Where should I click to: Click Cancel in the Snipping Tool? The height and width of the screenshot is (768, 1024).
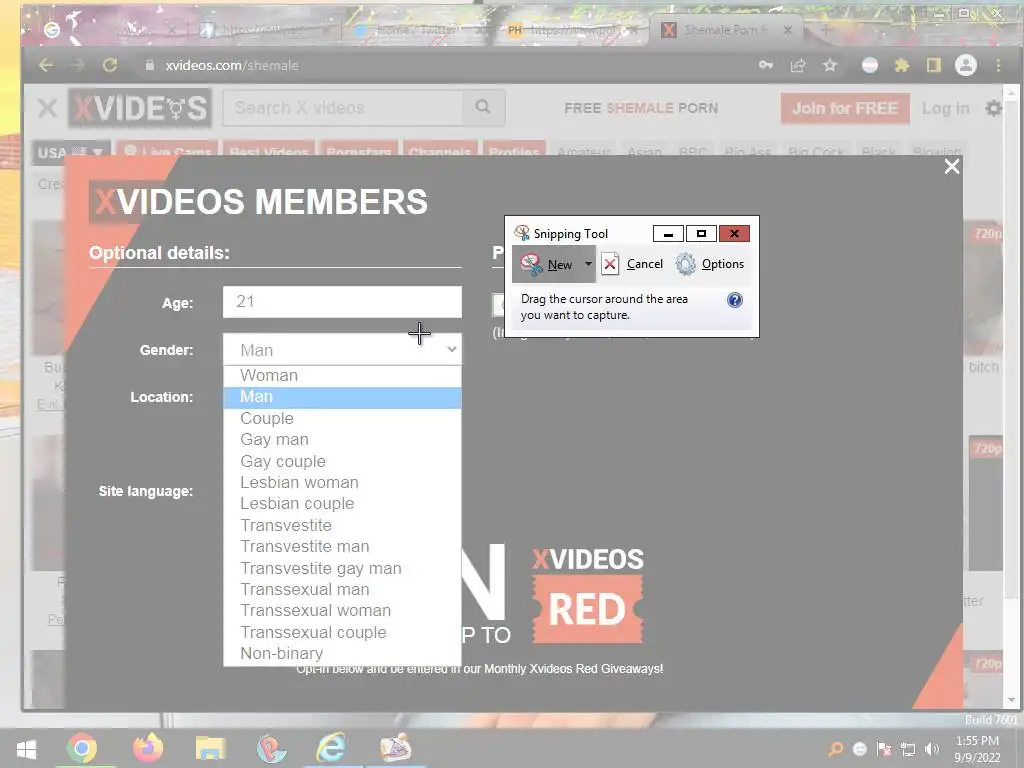pos(632,264)
